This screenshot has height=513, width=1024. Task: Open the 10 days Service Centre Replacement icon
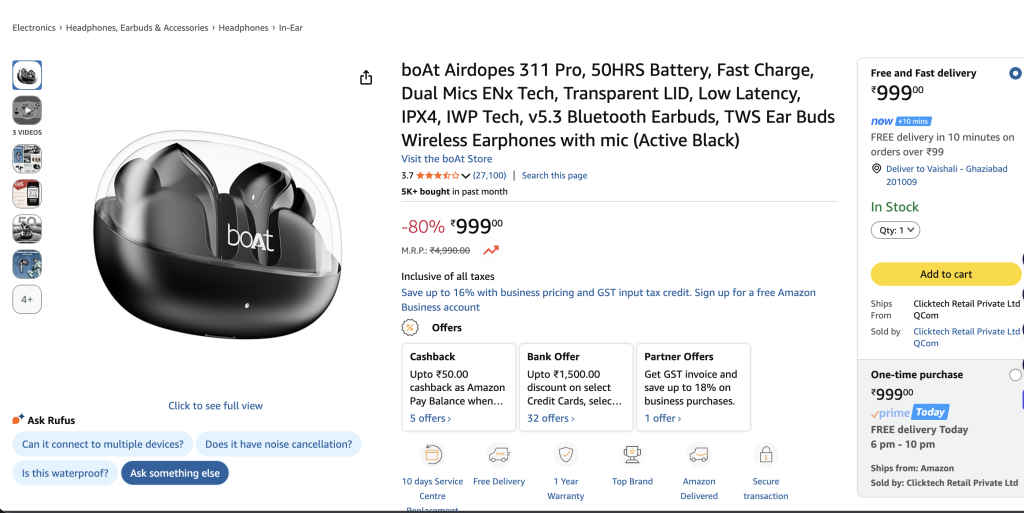coord(433,455)
